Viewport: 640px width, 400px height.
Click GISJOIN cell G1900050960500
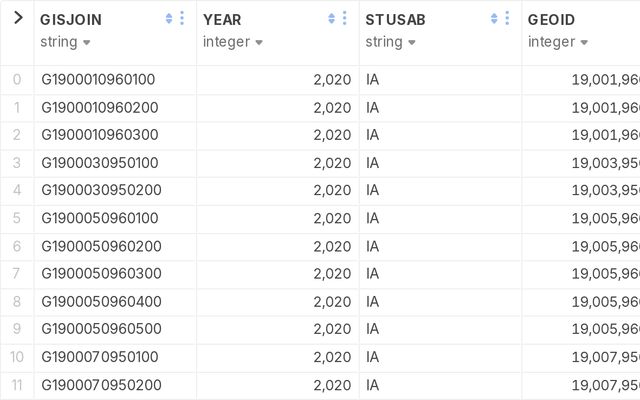98,329
